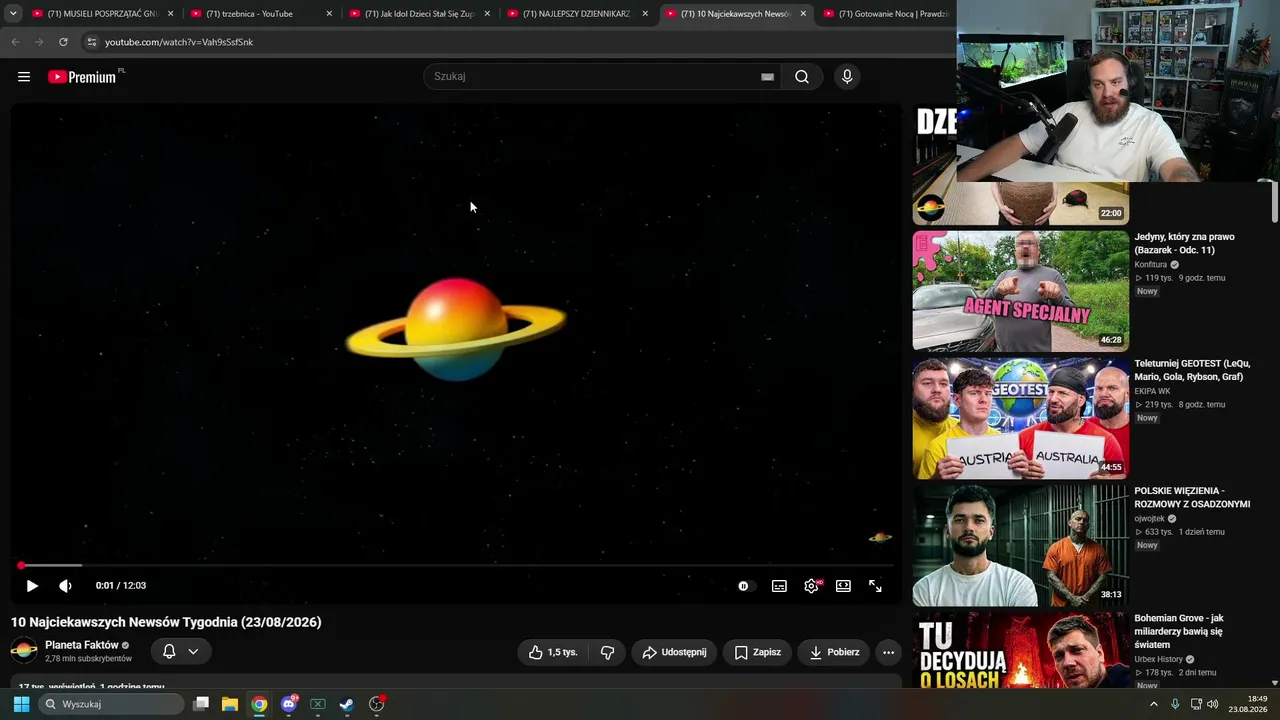The height and width of the screenshot is (720, 1280).
Task: Open notification bell dropdown for Planeta Faktów
Action: [181, 651]
